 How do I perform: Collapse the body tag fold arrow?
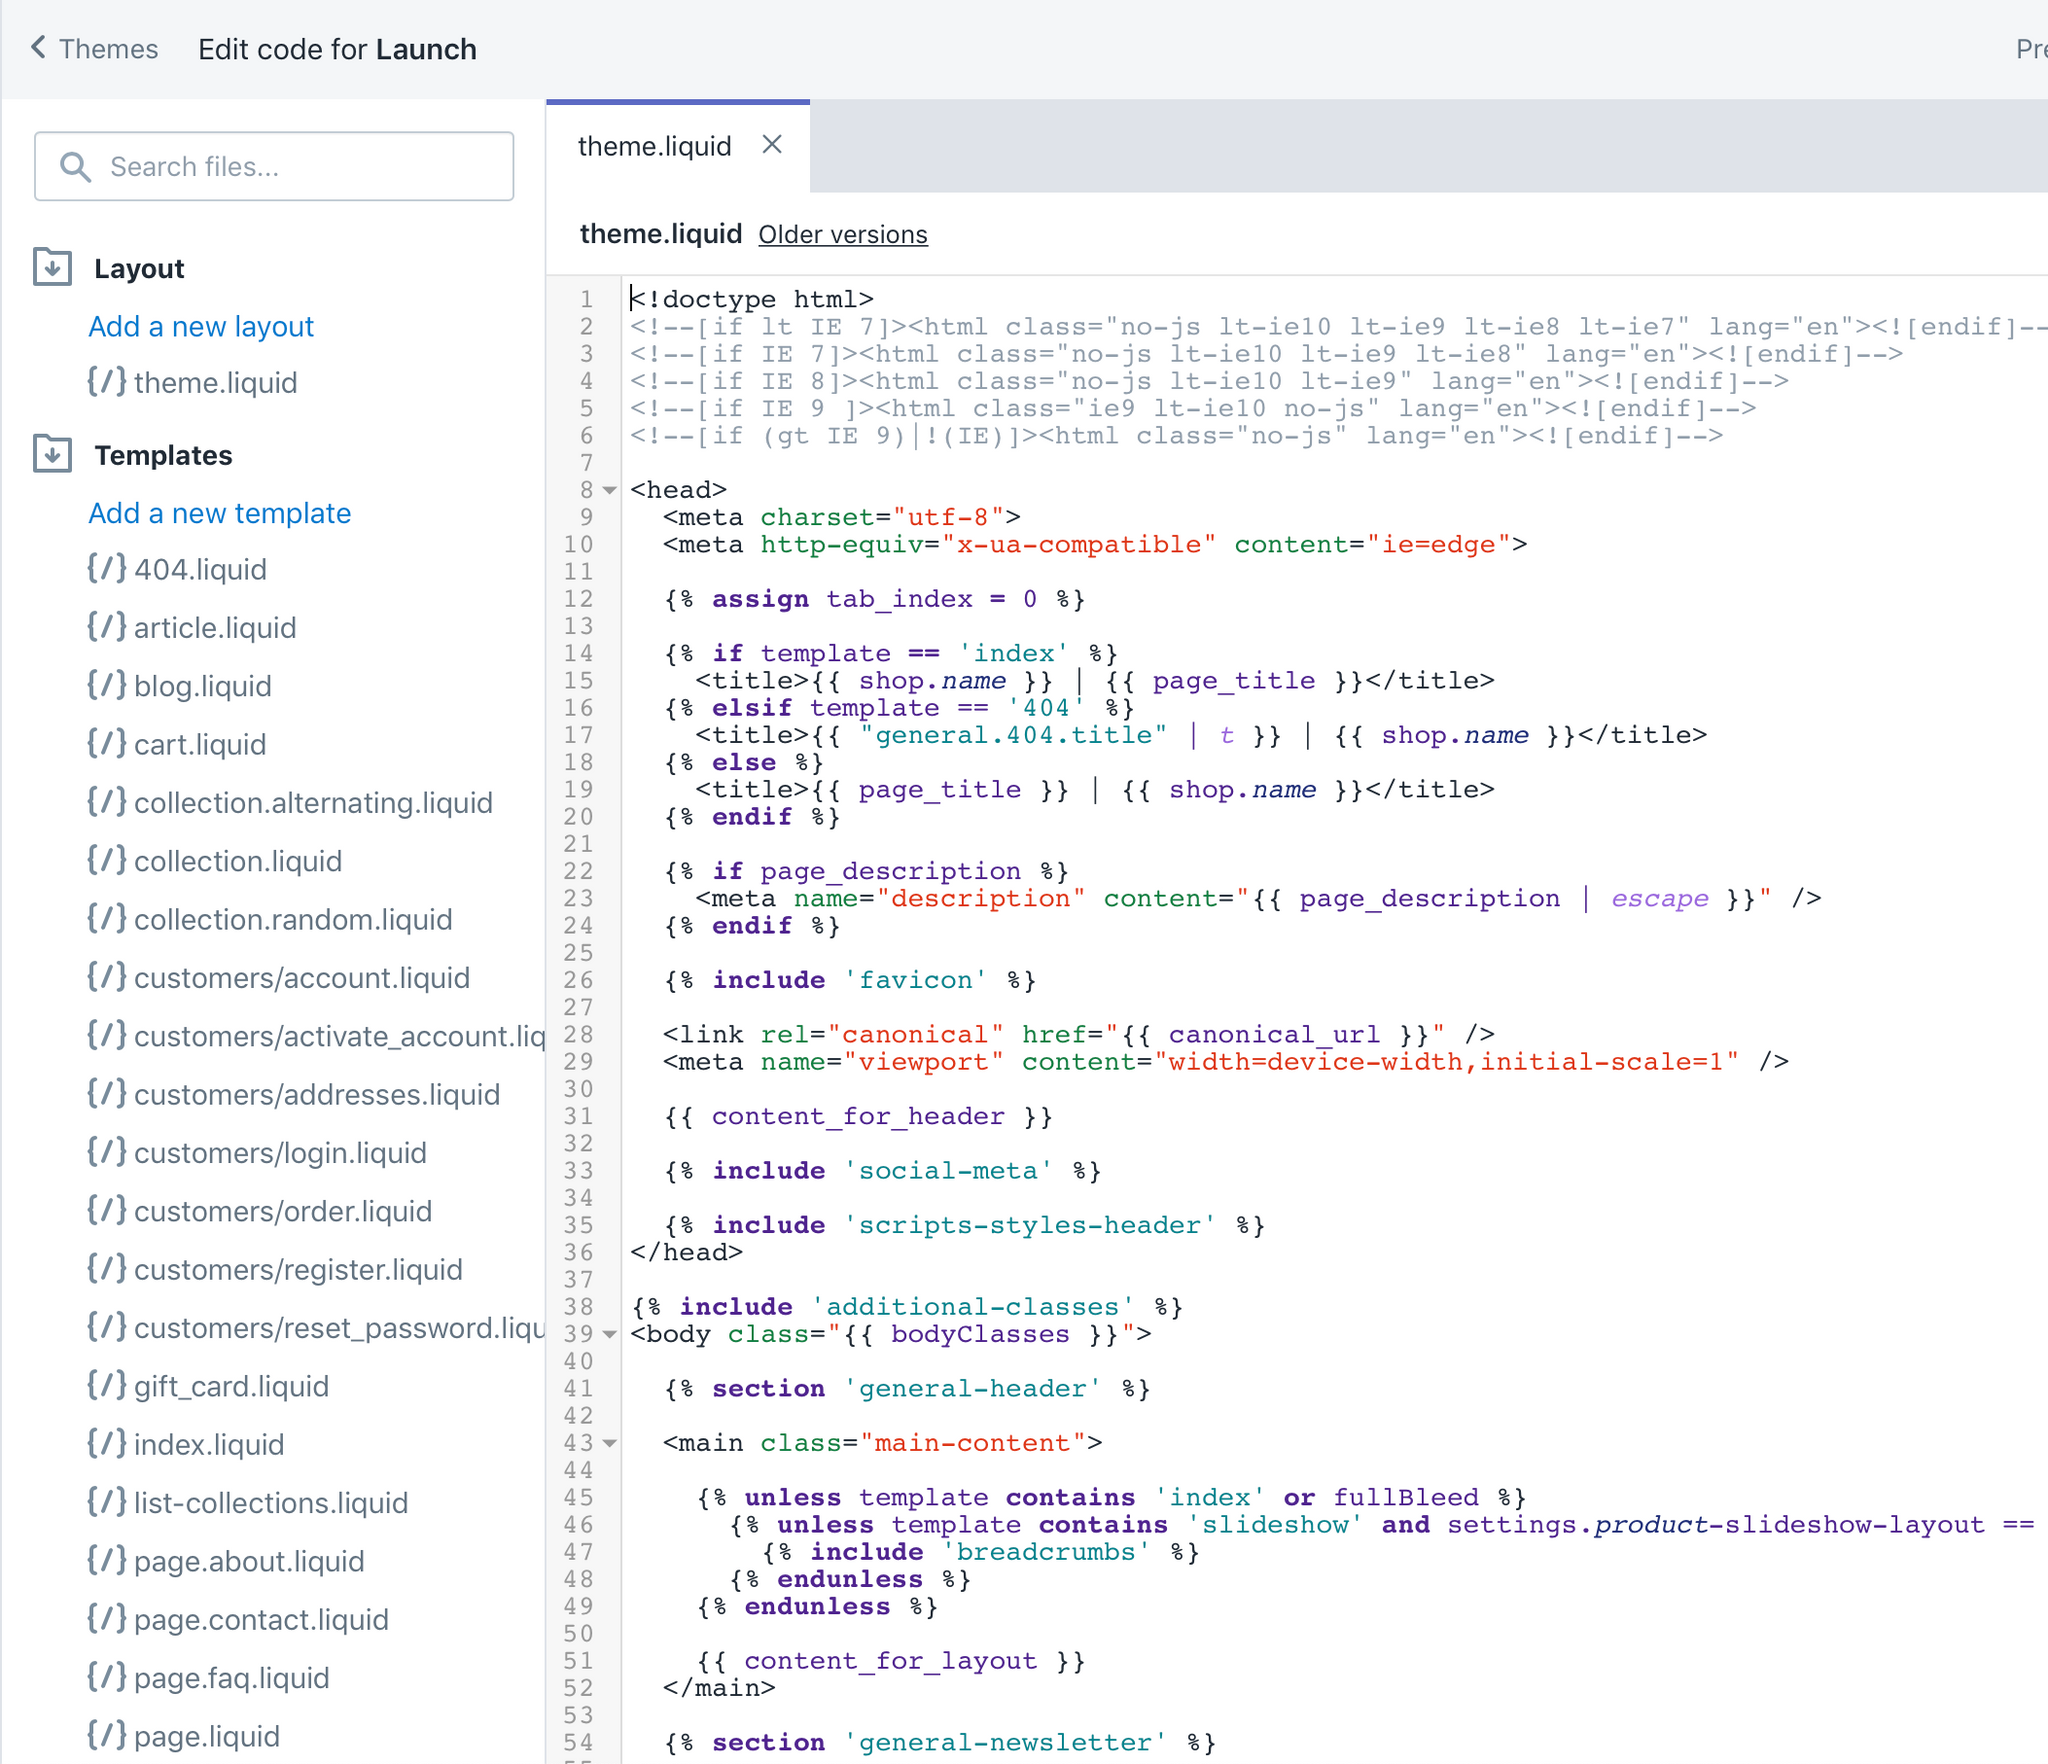click(609, 1334)
